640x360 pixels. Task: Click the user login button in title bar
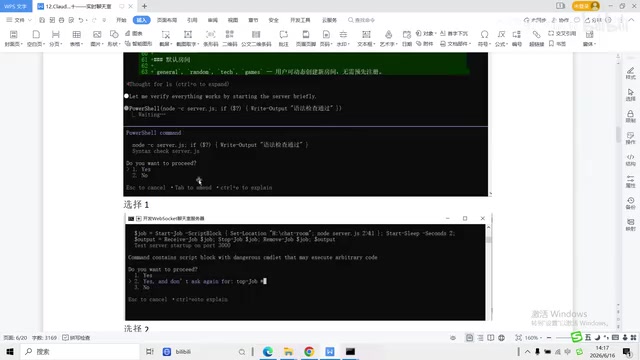pyautogui.click(x=586, y=6)
